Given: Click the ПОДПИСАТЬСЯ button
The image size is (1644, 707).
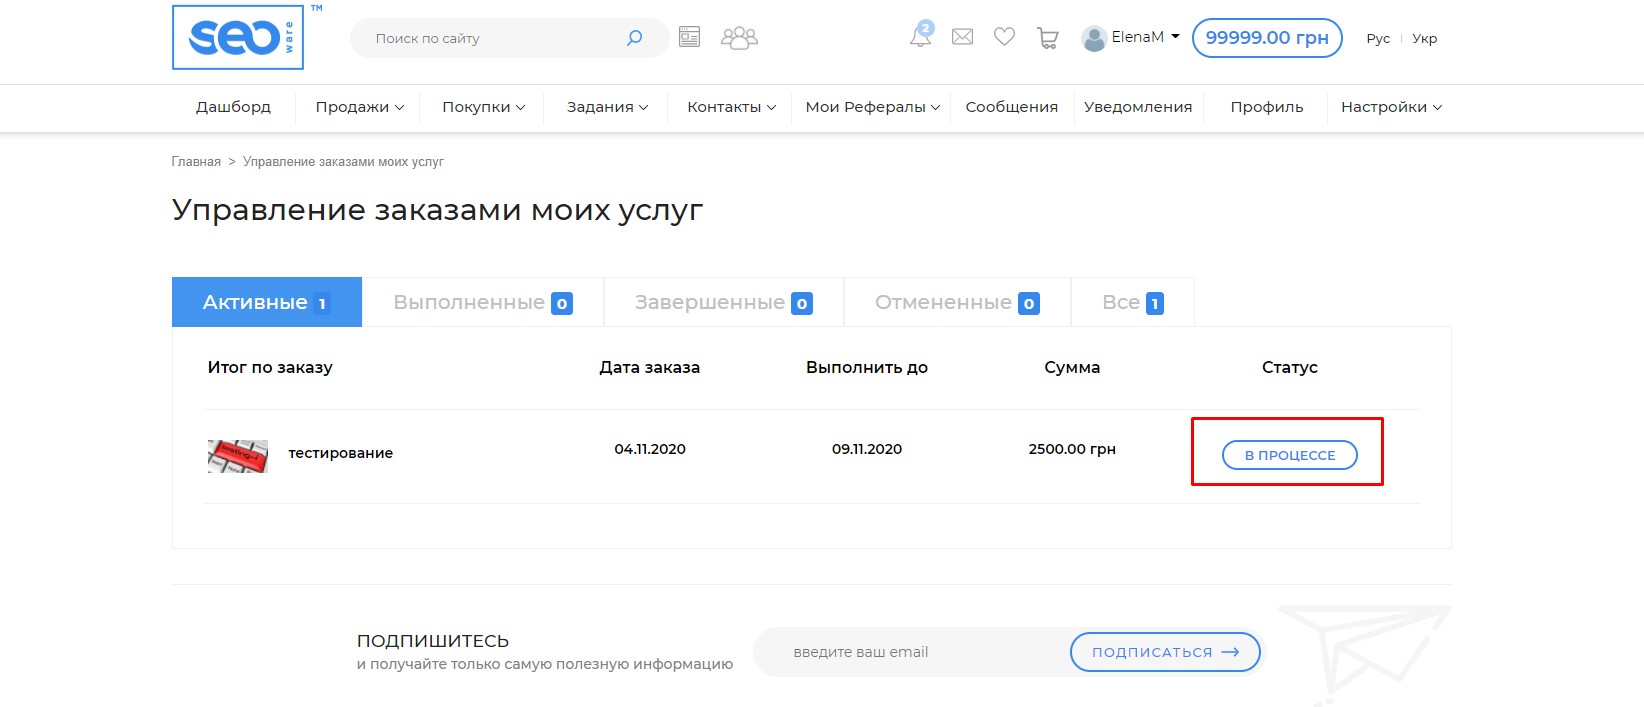Looking at the screenshot, I should [1164, 652].
